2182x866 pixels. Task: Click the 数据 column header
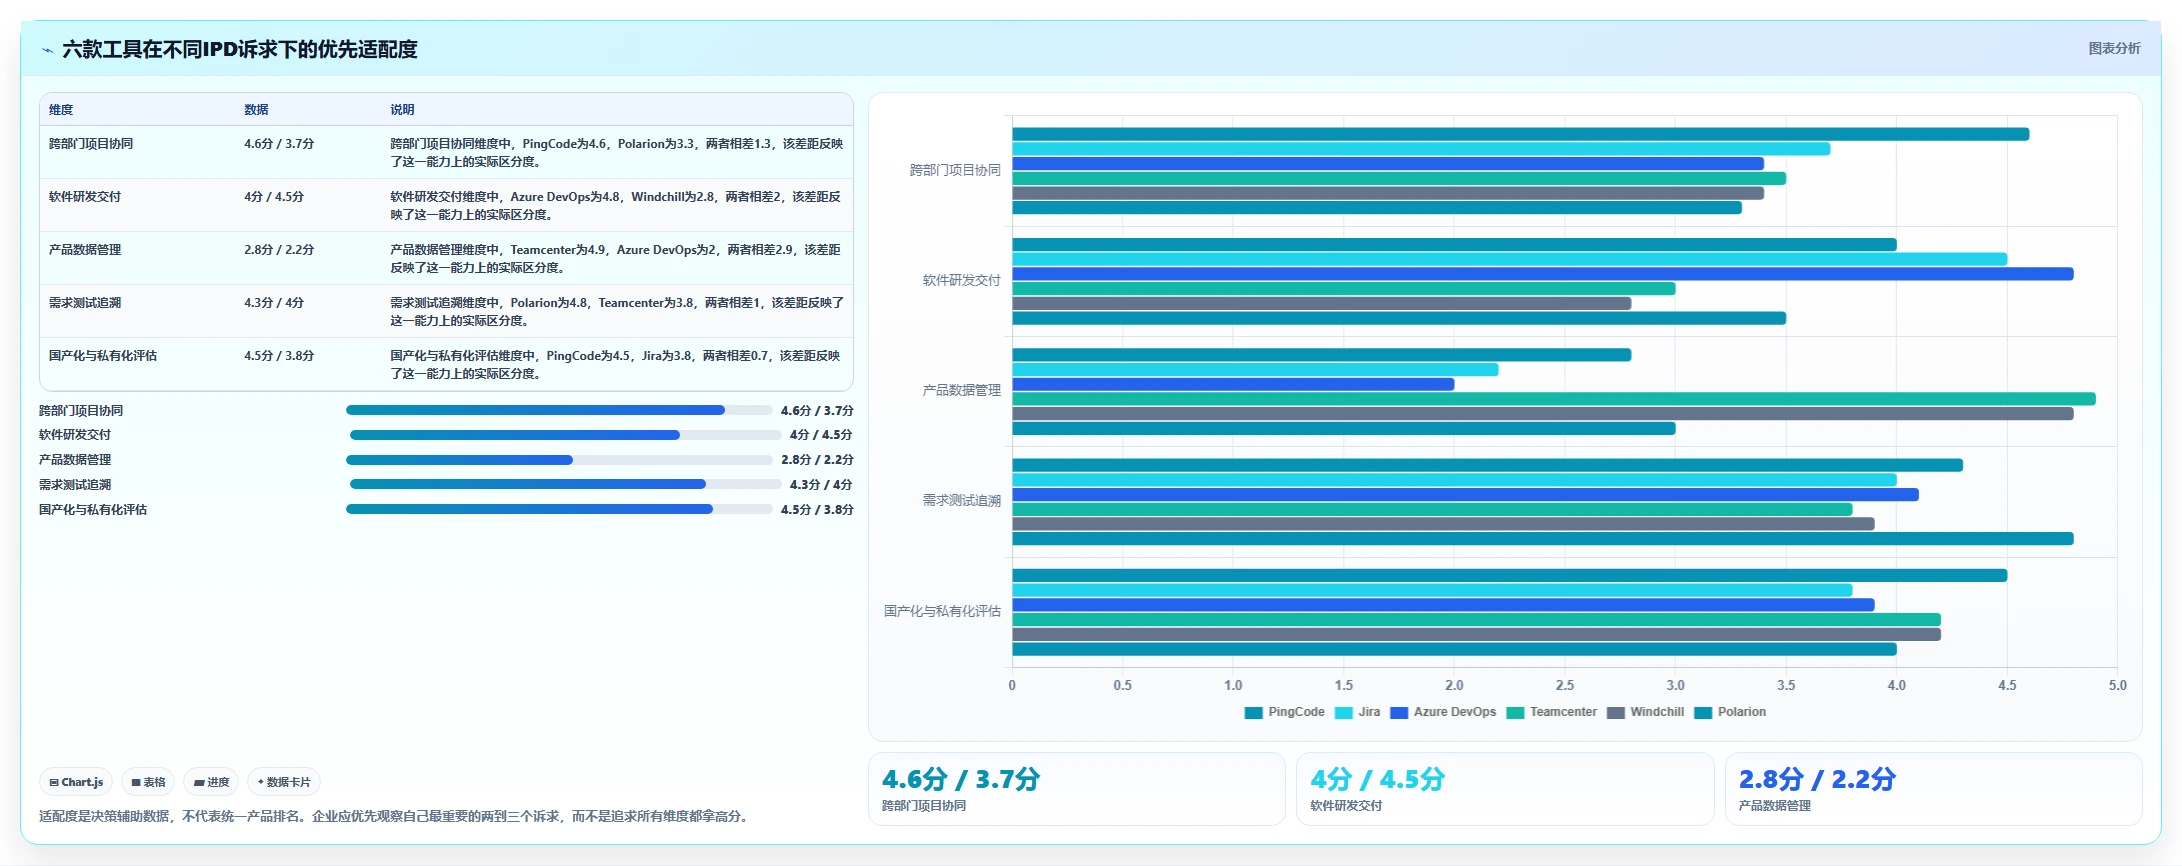pyautogui.click(x=256, y=110)
